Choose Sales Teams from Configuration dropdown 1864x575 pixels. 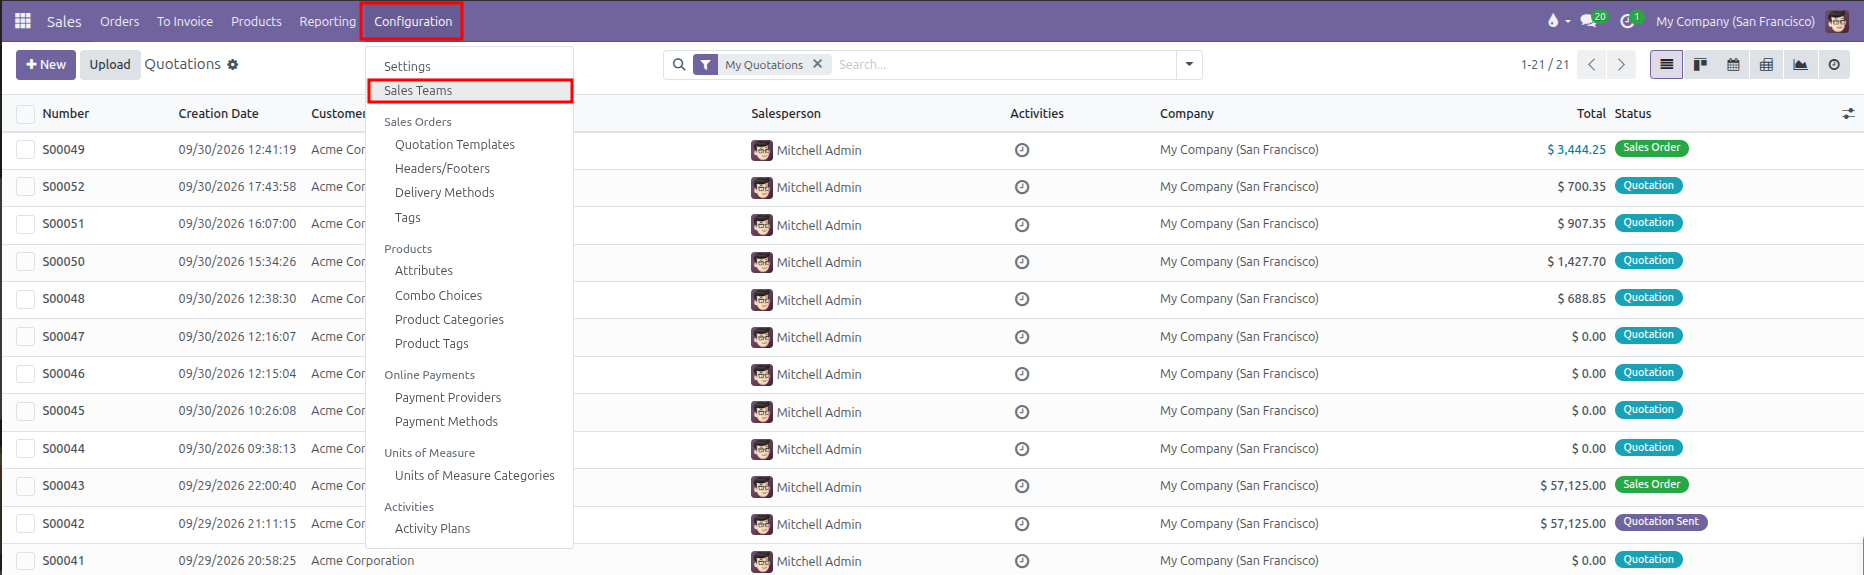pos(469,91)
